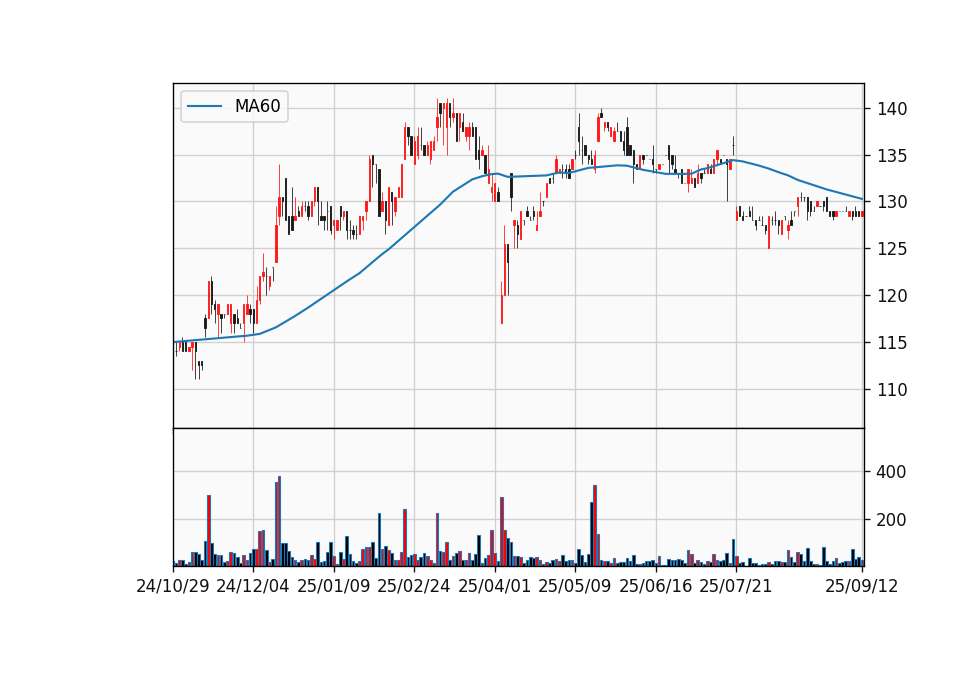
Task: Click the 125 price axis label
Action: pos(892,249)
